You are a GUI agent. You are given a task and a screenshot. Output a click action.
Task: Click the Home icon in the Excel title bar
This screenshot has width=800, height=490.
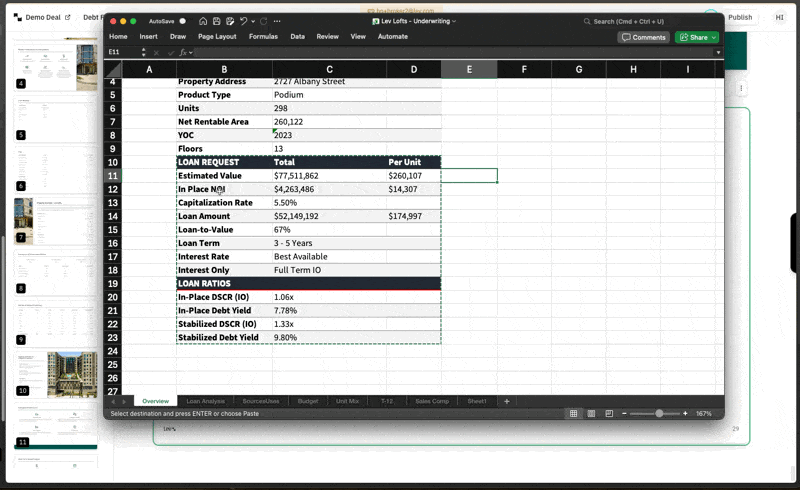click(x=203, y=20)
